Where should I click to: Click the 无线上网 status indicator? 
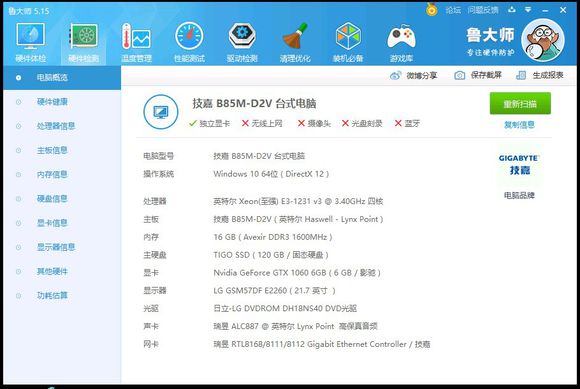point(262,123)
